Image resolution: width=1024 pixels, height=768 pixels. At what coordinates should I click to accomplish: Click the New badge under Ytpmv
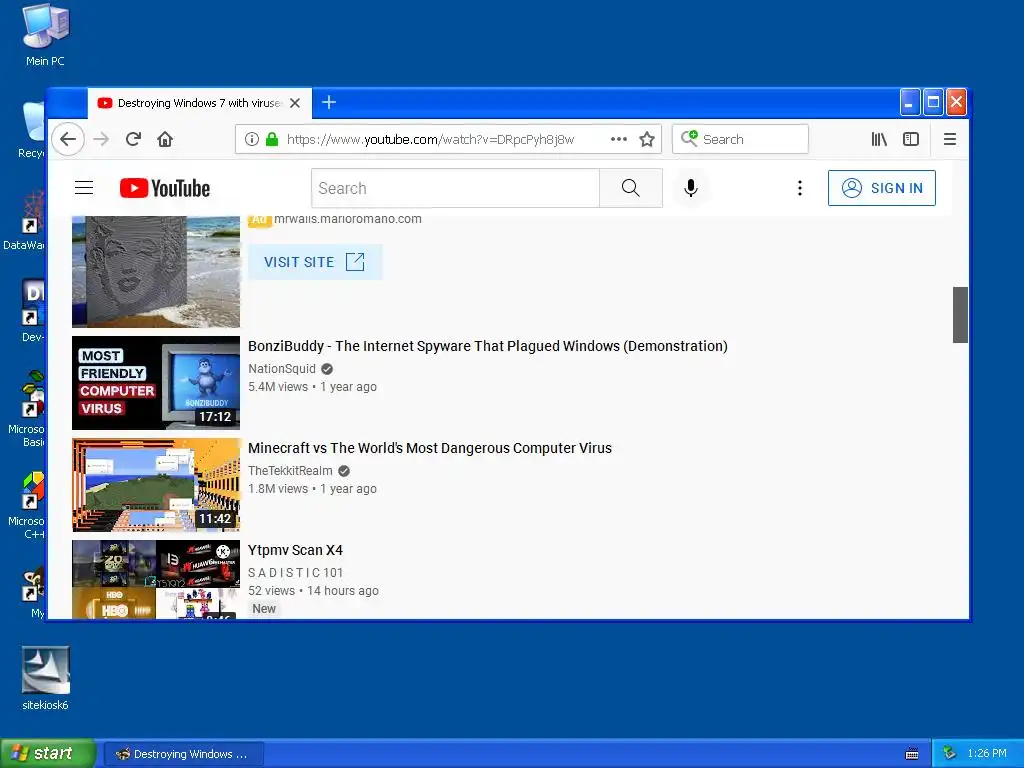tap(264, 609)
